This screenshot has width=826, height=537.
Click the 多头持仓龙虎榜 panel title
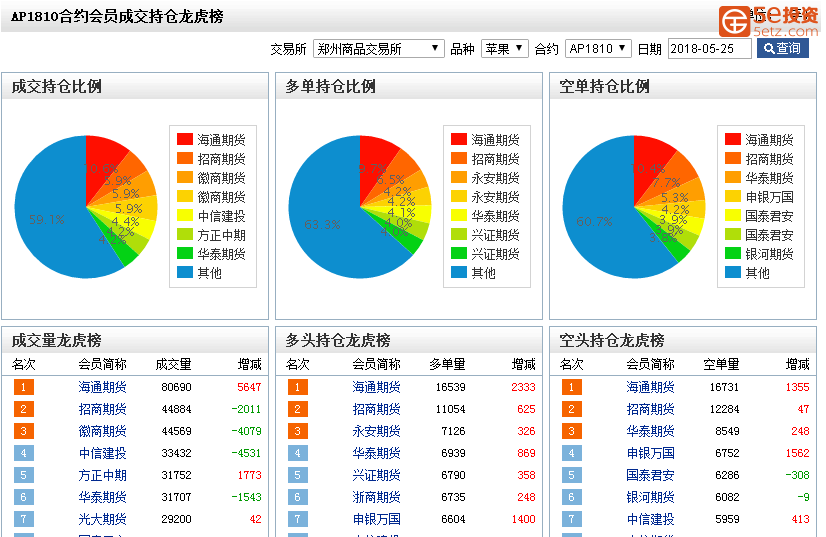pos(338,340)
